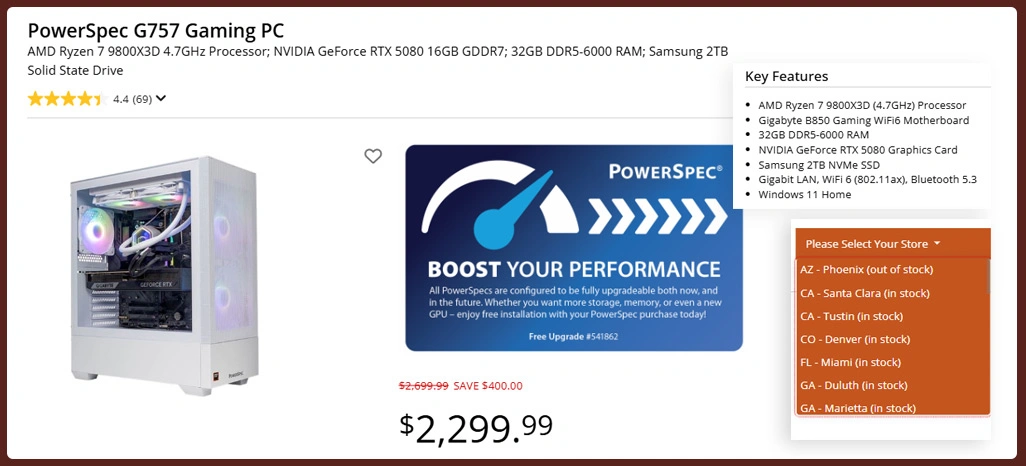This screenshot has width=1026, height=466.
Task: Click the yellow star rating icons
Action: [x=65, y=99]
